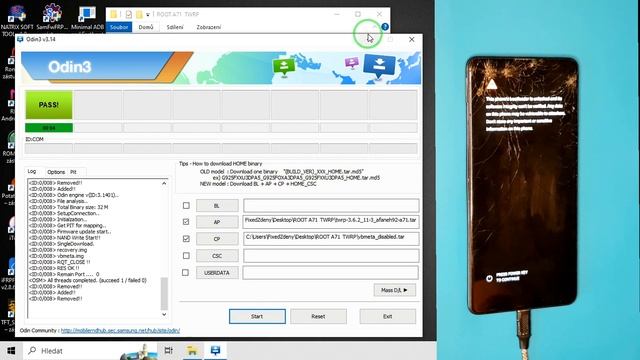
Task: Open the Windows Start menu
Action: pyautogui.click(x=11, y=351)
